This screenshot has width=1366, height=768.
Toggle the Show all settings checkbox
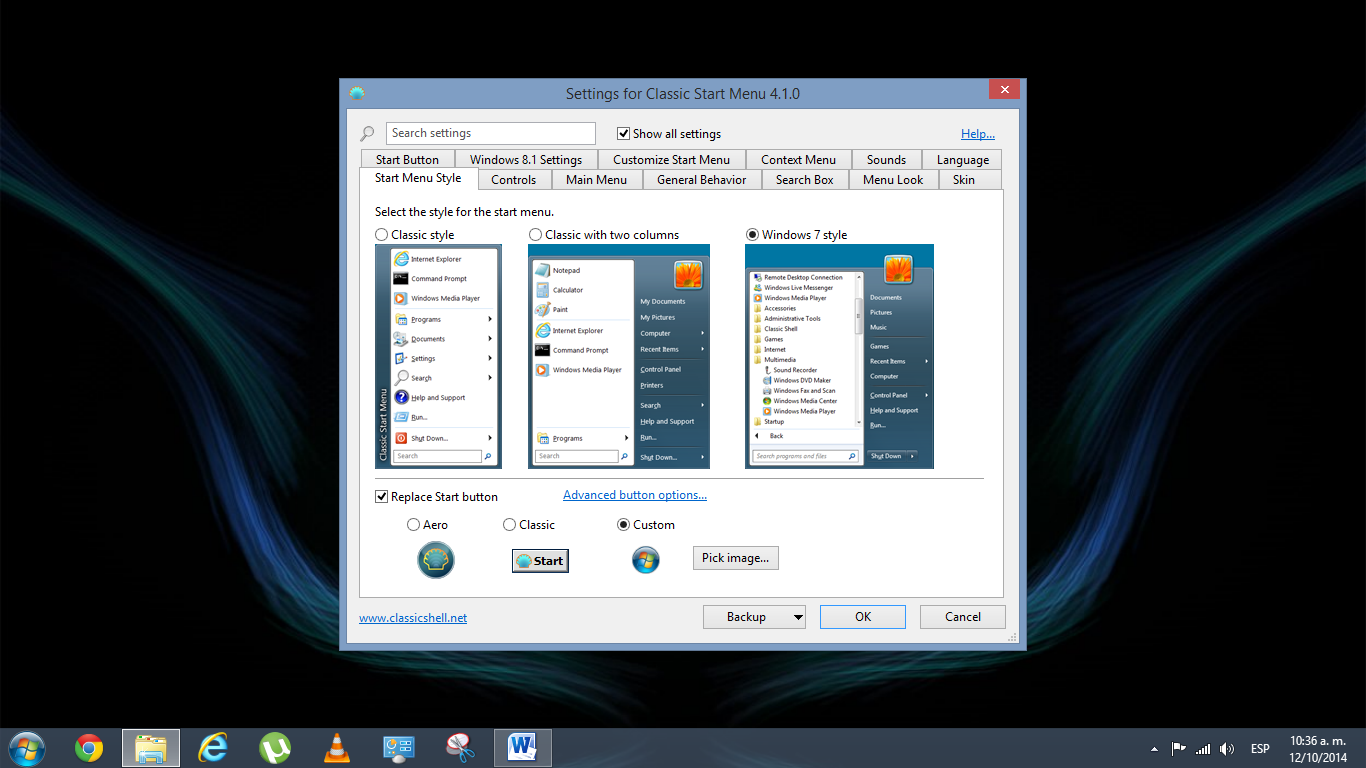tap(623, 133)
